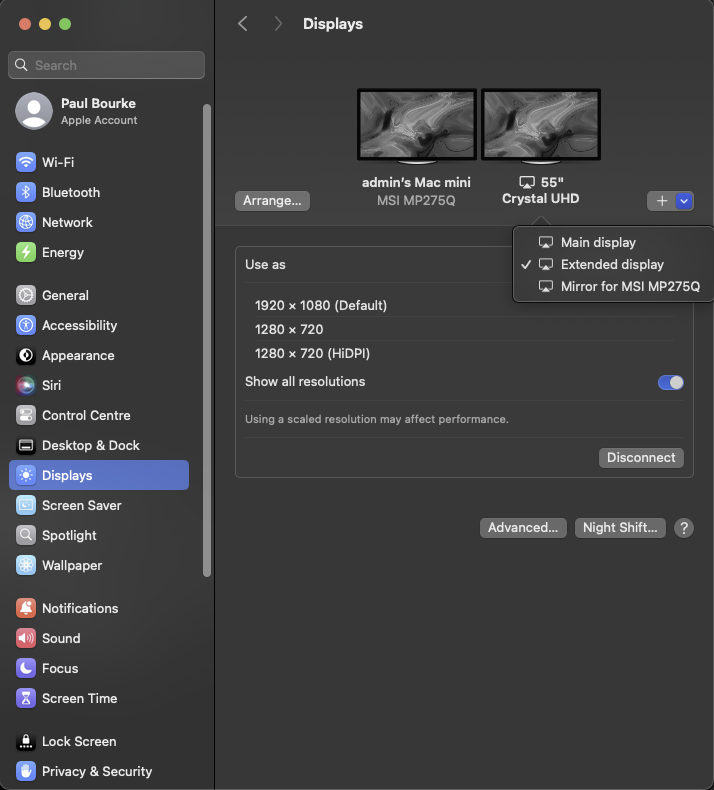Screen dimensions: 714x790
Task: Click the Screen Time hourglass icon
Action: [26, 698]
